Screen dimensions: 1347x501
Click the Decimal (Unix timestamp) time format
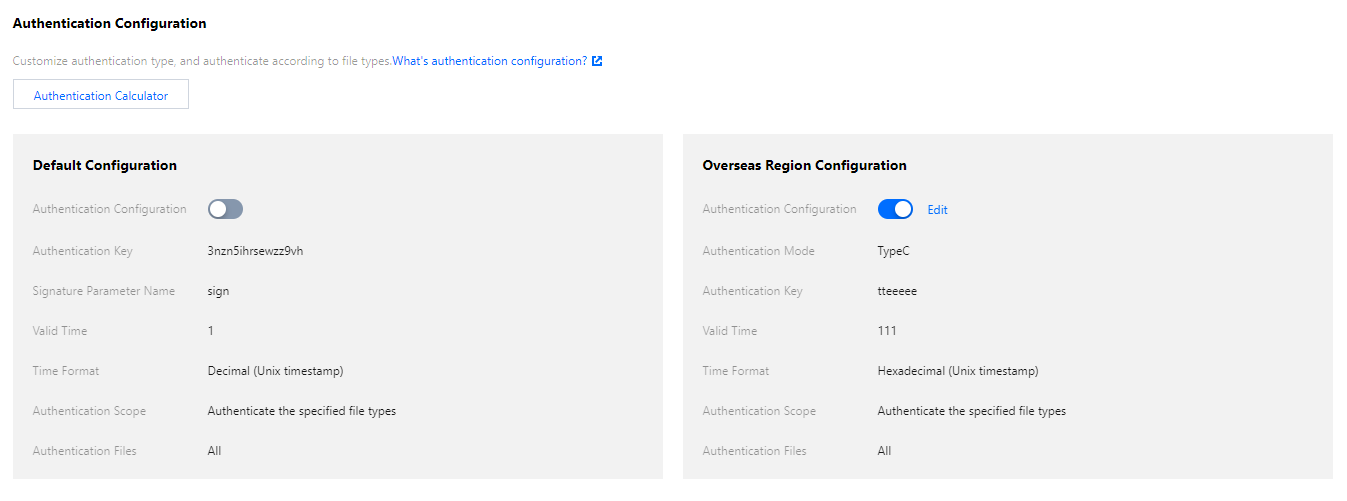tap(275, 371)
